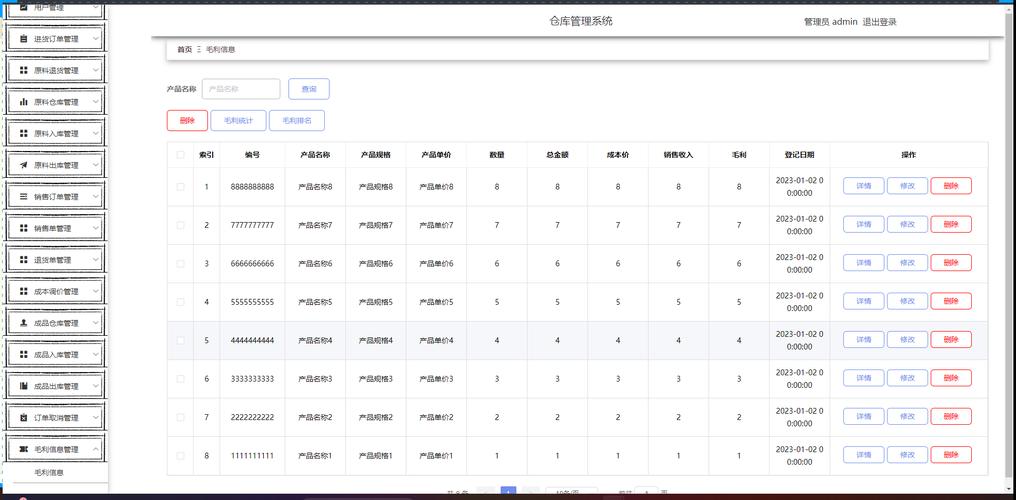
Task: Click the 销售单管理 grid icon
Action: click(x=23, y=228)
